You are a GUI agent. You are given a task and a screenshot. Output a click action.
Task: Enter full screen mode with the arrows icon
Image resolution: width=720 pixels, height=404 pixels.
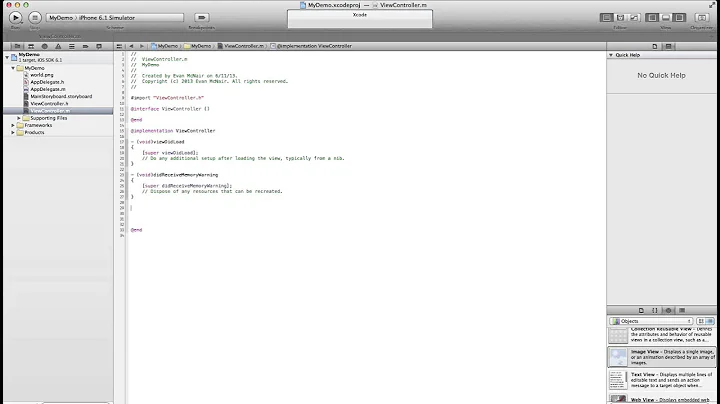click(x=712, y=5)
